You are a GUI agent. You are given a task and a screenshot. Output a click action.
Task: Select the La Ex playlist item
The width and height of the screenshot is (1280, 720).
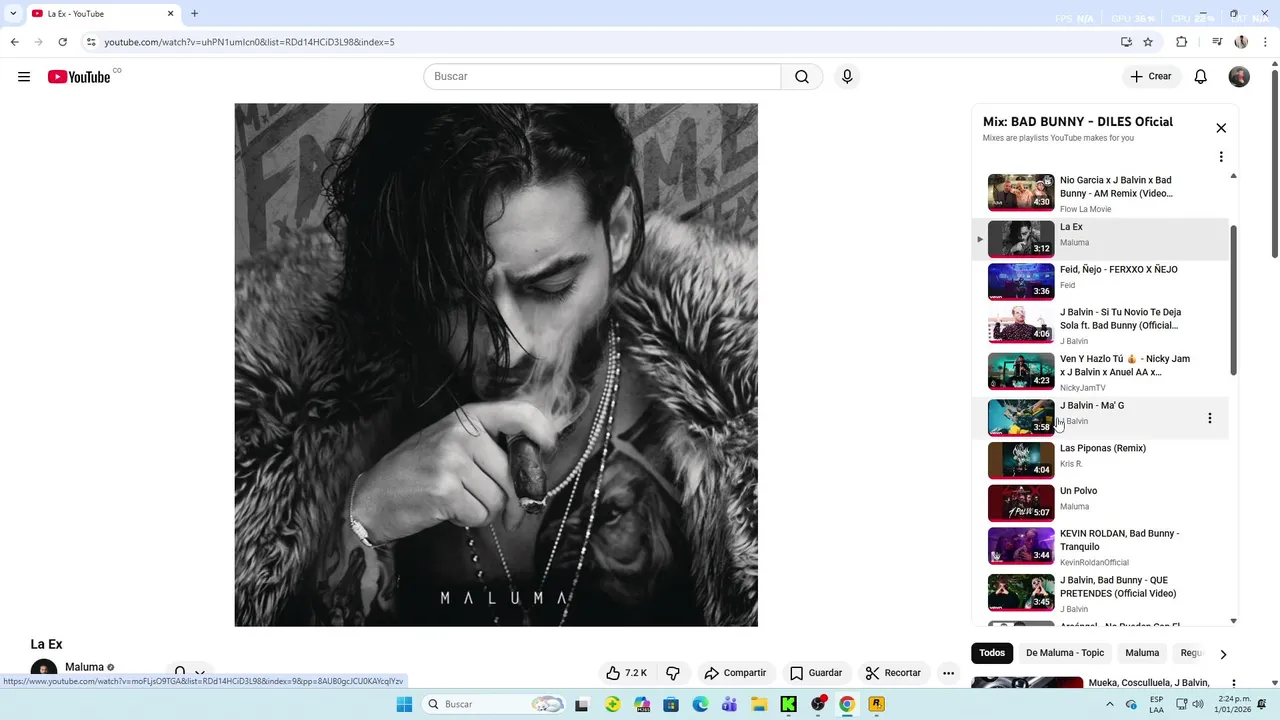coord(1100,239)
